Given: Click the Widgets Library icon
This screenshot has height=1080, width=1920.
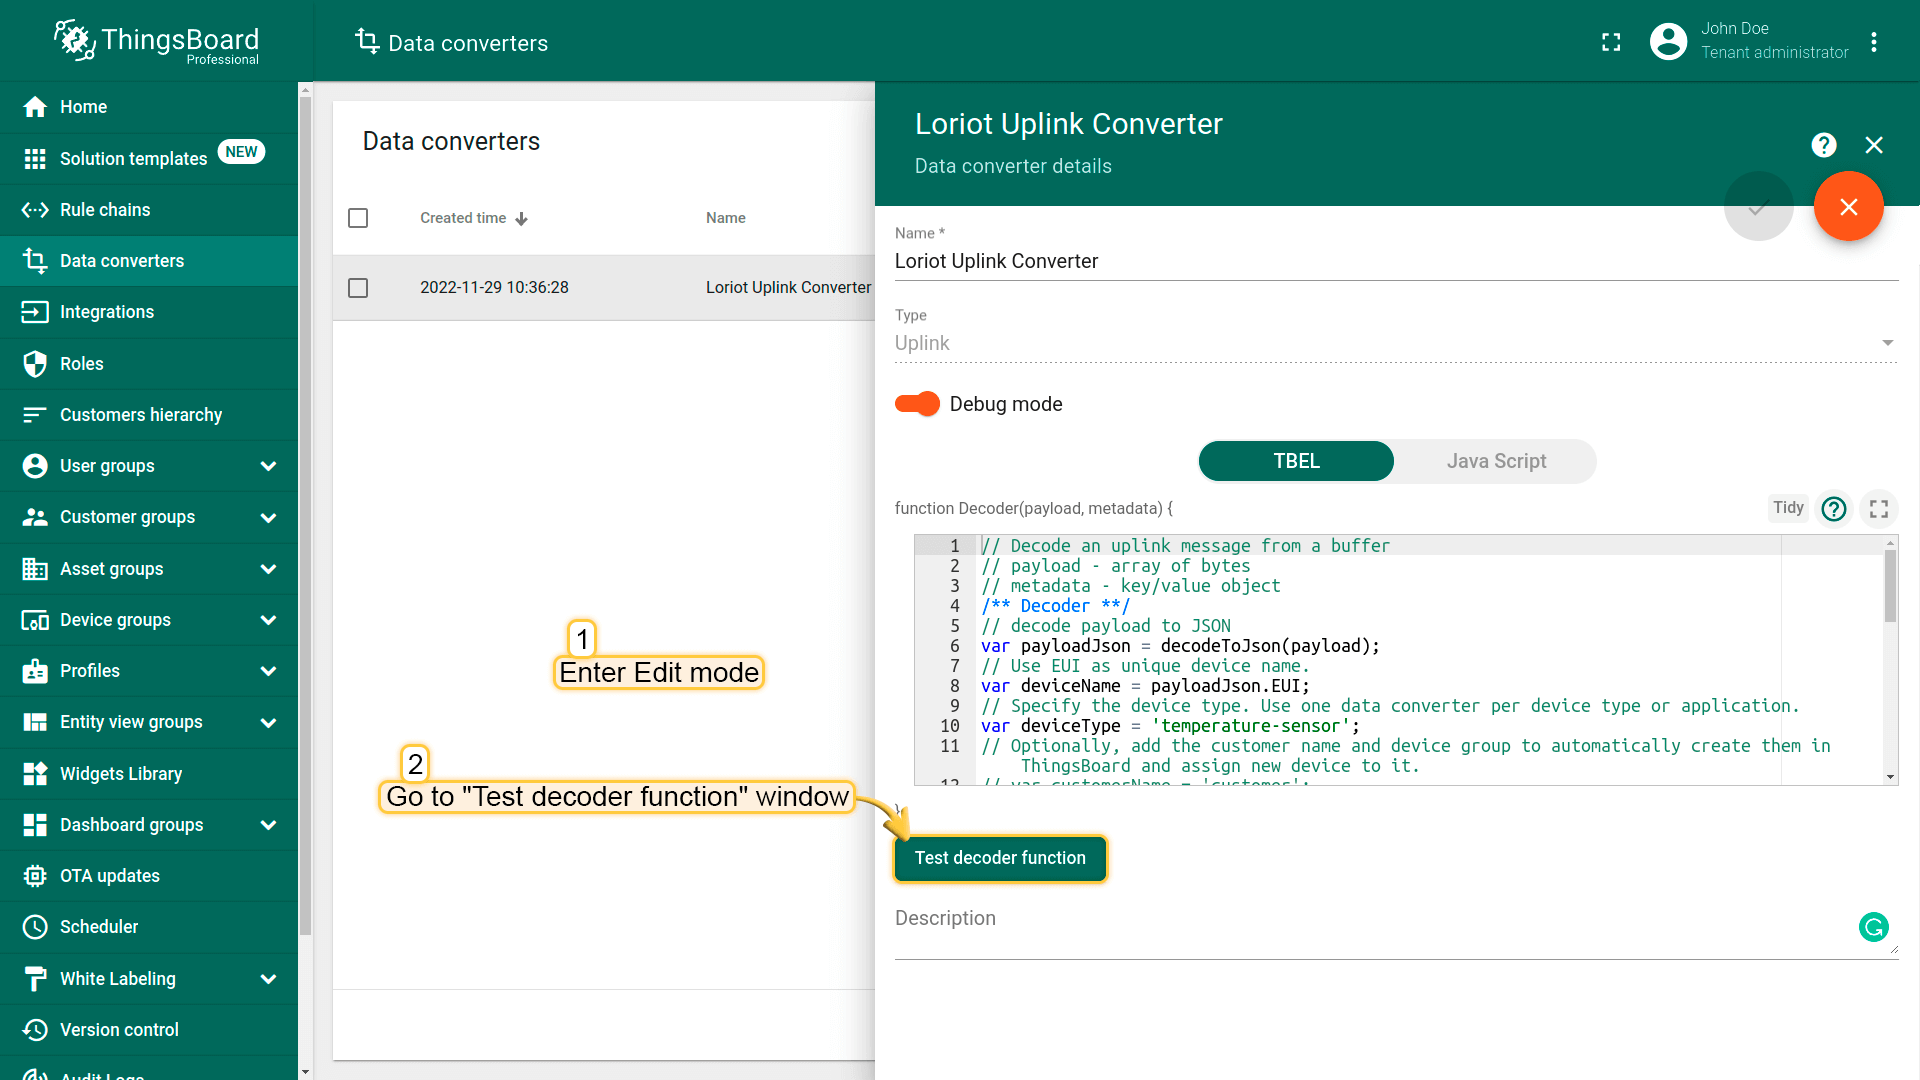Looking at the screenshot, I should pos(35,774).
